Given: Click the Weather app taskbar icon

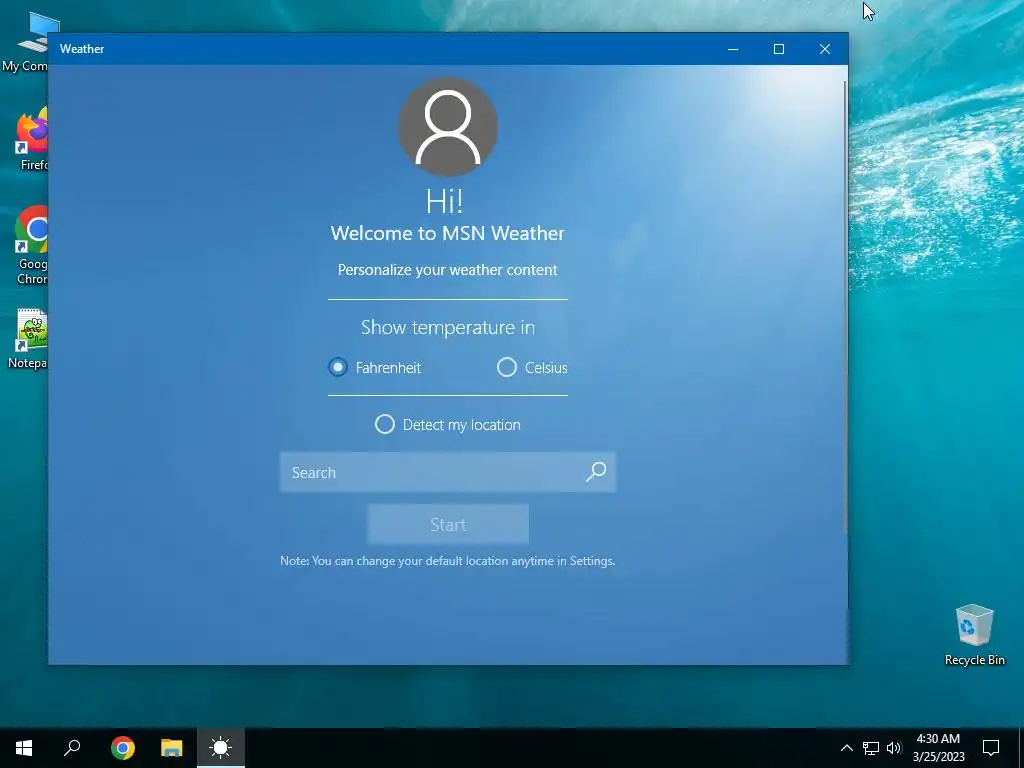Looking at the screenshot, I should click(221, 748).
